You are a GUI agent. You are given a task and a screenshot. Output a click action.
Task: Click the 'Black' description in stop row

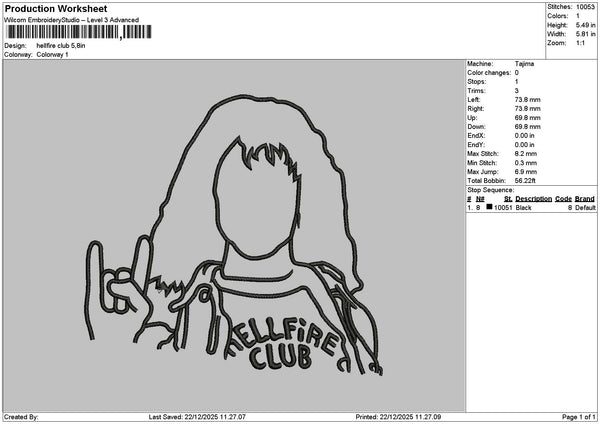point(523,208)
